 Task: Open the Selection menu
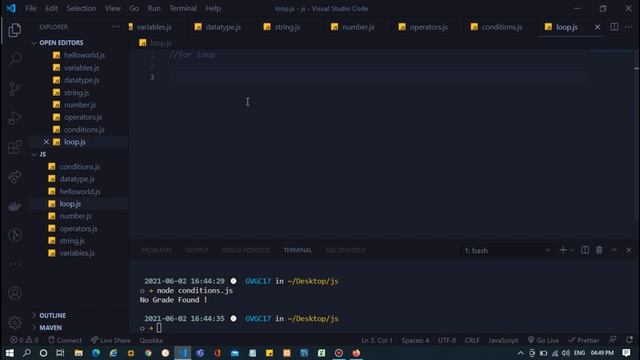pyautogui.click(x=81, y=8)
